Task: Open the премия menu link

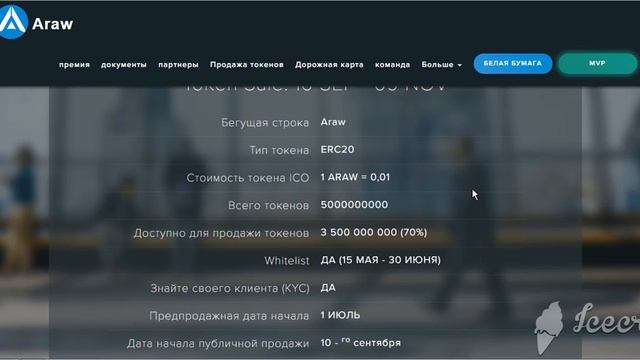Action: point(74,65)
